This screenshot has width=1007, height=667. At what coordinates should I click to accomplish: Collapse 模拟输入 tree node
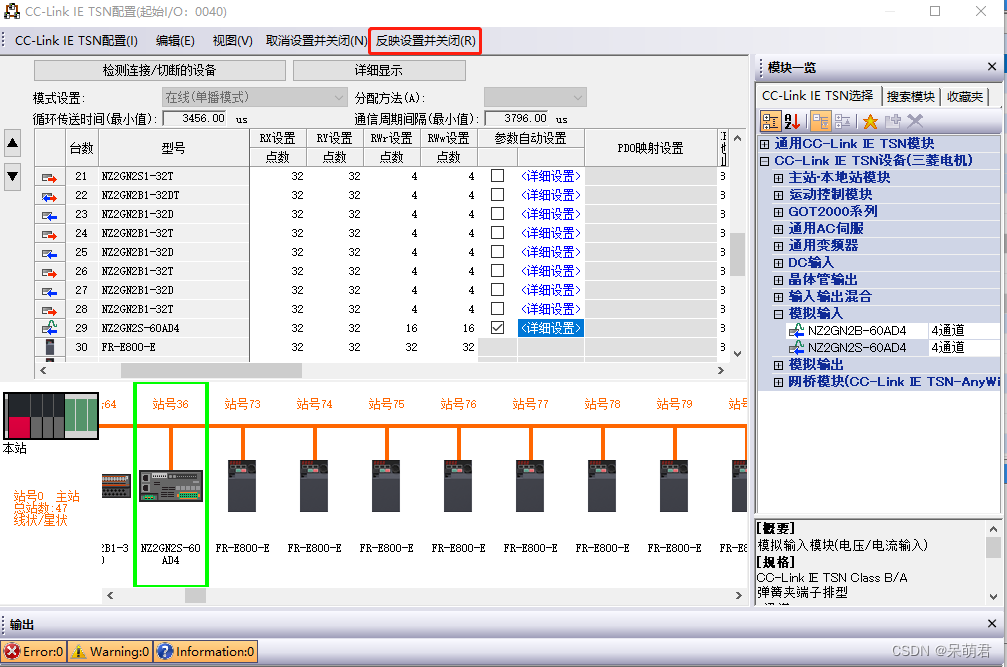point(778,314)
